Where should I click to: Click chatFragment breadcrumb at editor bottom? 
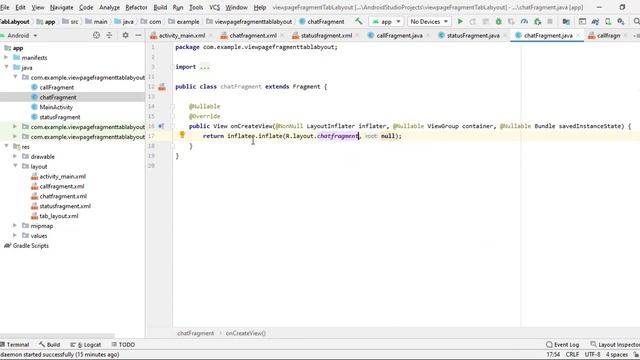click(196, 333)
